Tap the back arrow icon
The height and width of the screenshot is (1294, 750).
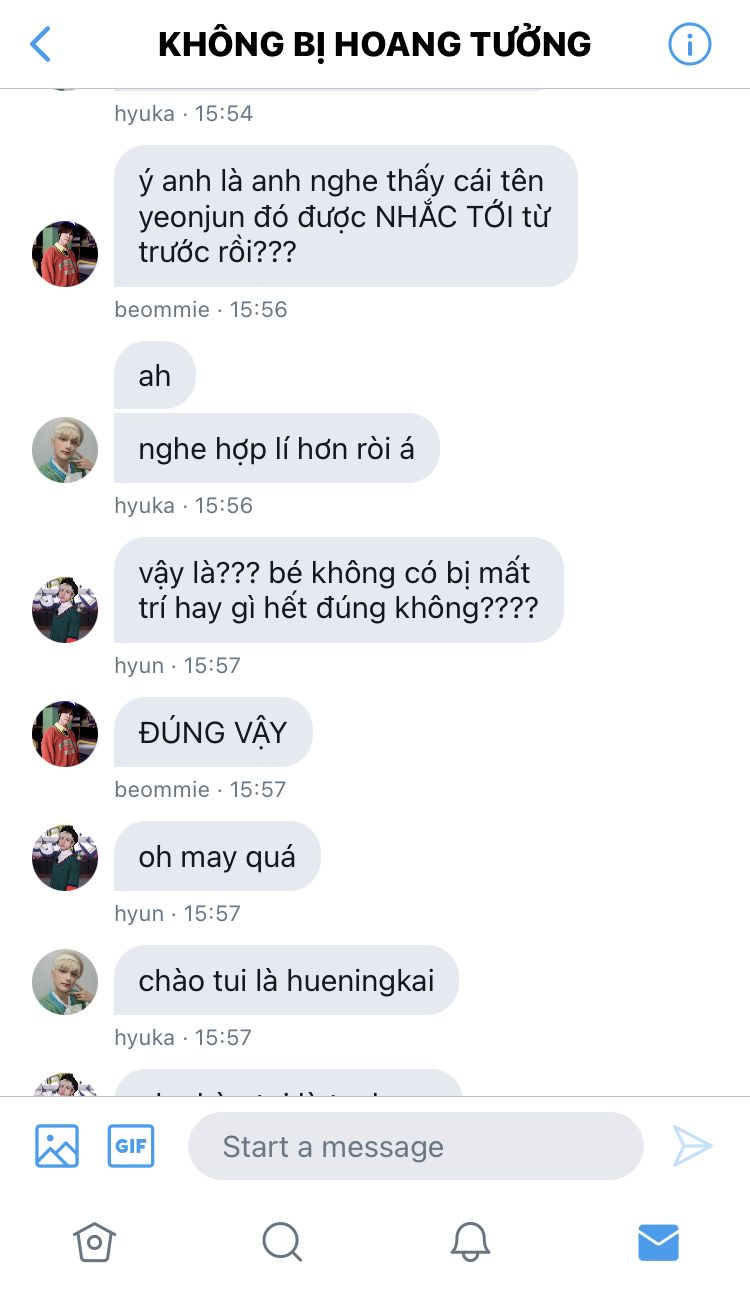40,44
